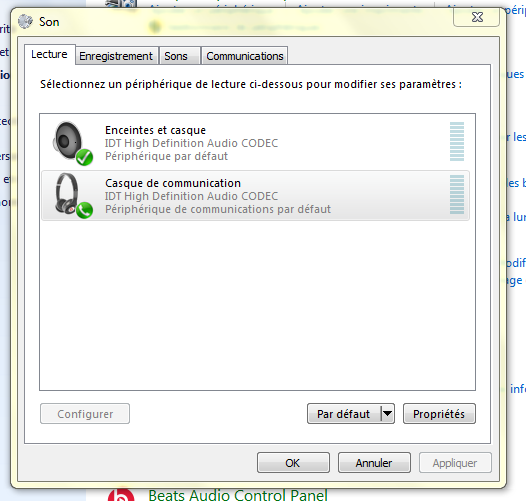
Task: Click the Configurer button
Action: 85,414
